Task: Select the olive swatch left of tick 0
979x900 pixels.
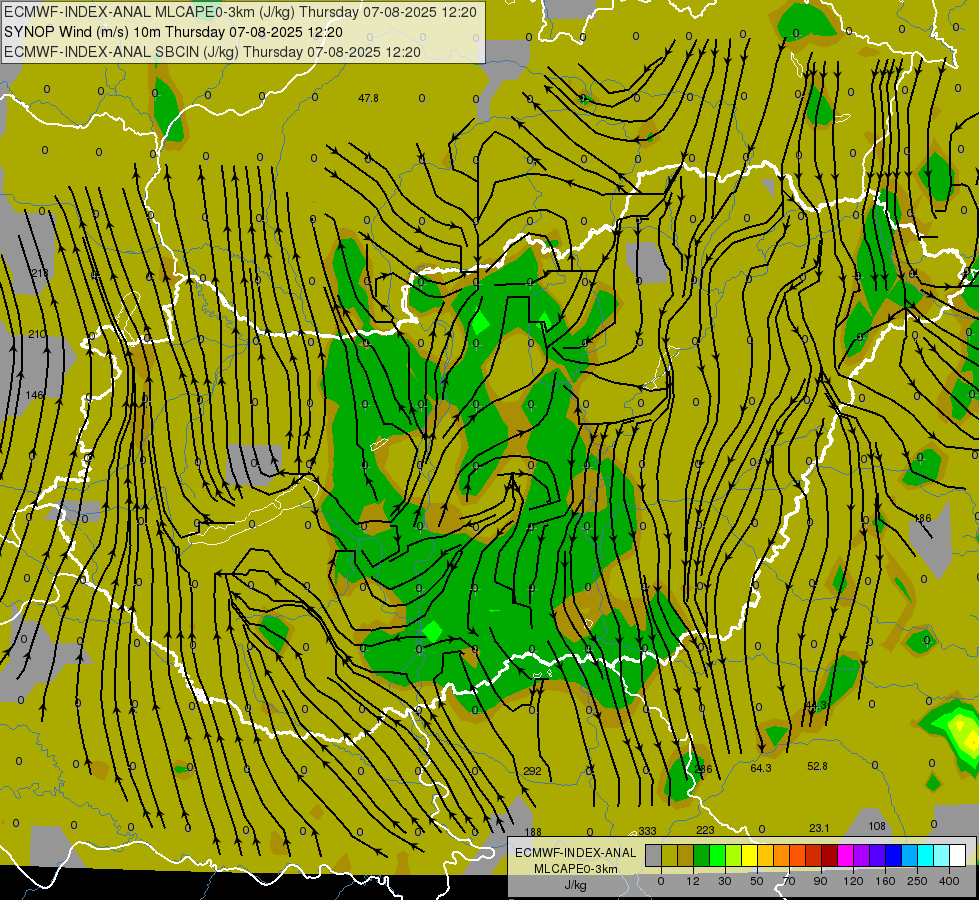Action: click(x=669, y=856)
